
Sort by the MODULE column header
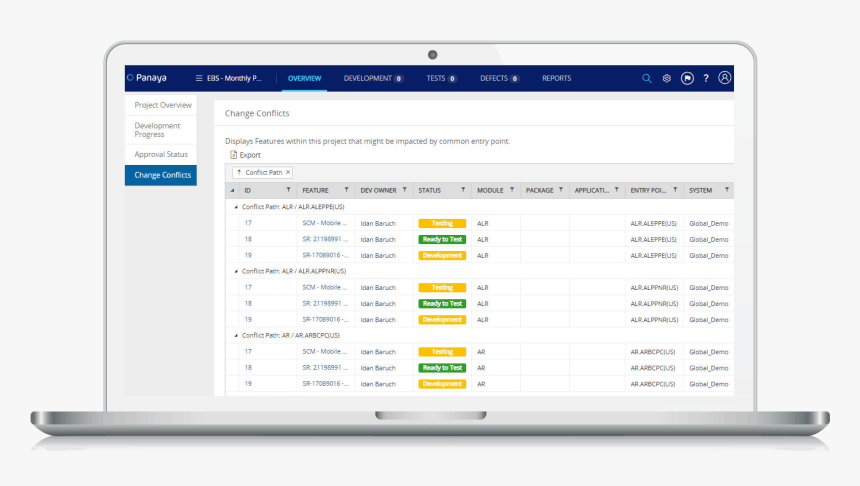(x=490, y=190)
